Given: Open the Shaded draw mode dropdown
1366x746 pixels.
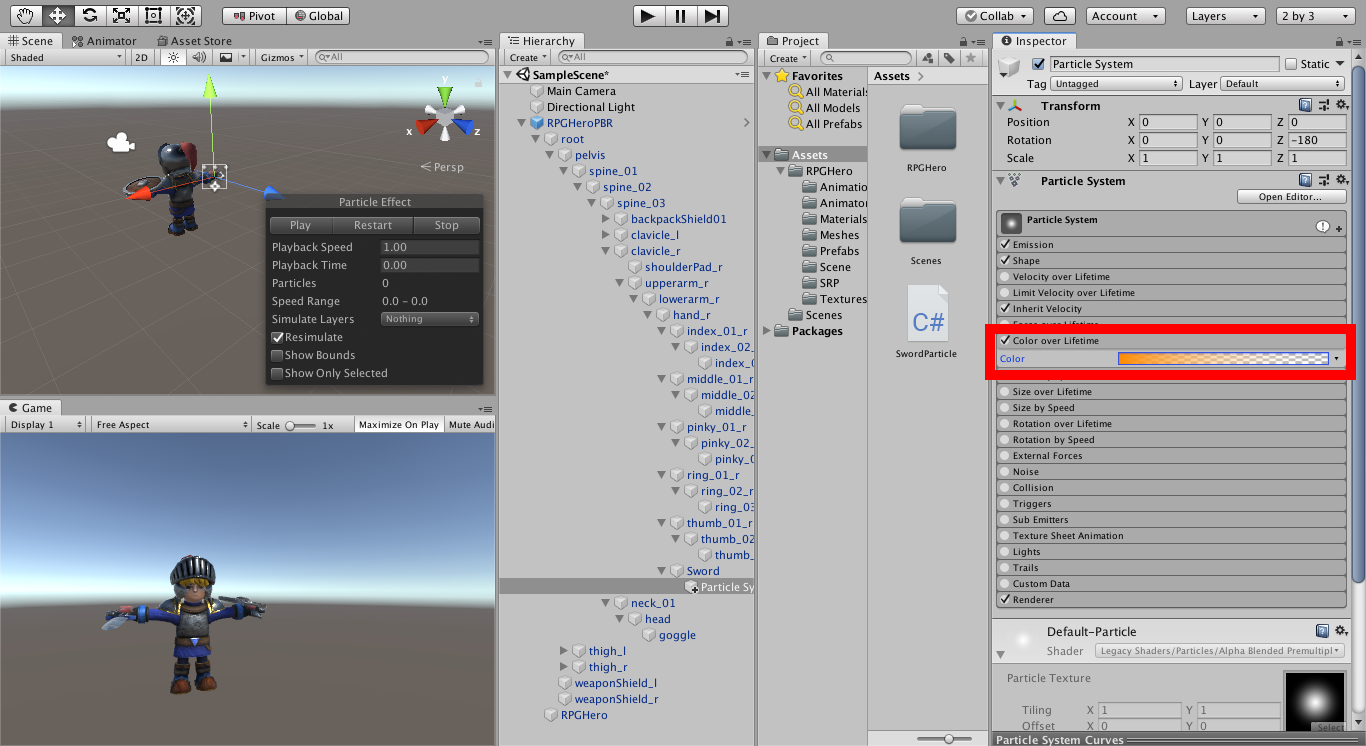Looking at the screenshot, I should click(x=65, y=57).
